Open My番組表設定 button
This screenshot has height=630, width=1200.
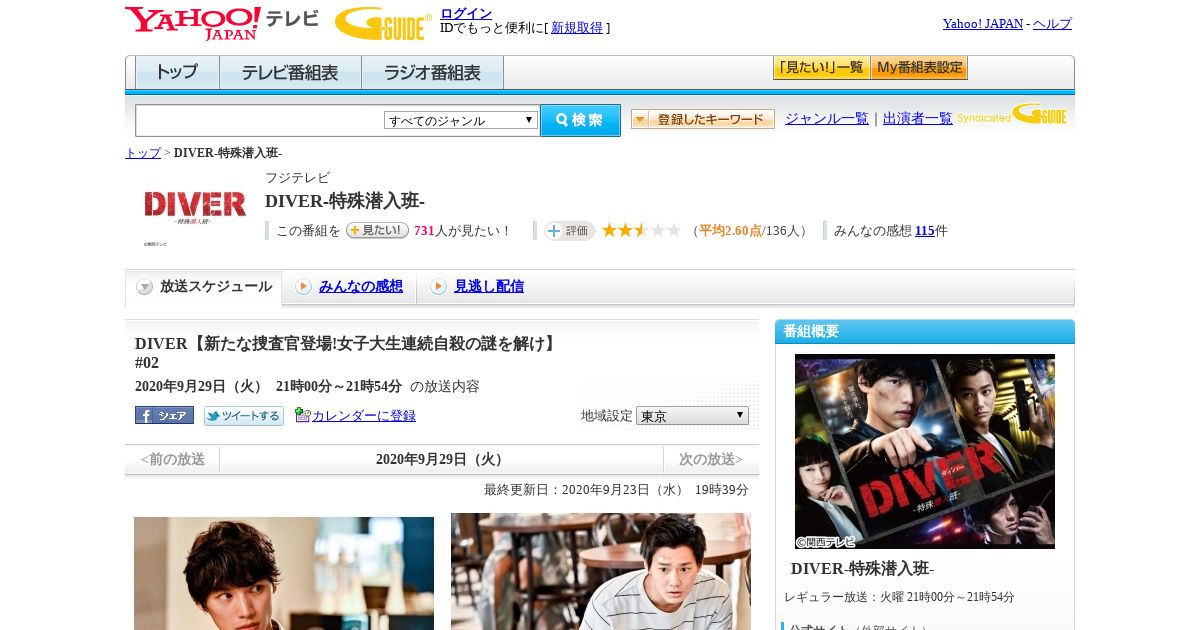tap(919, 68)
